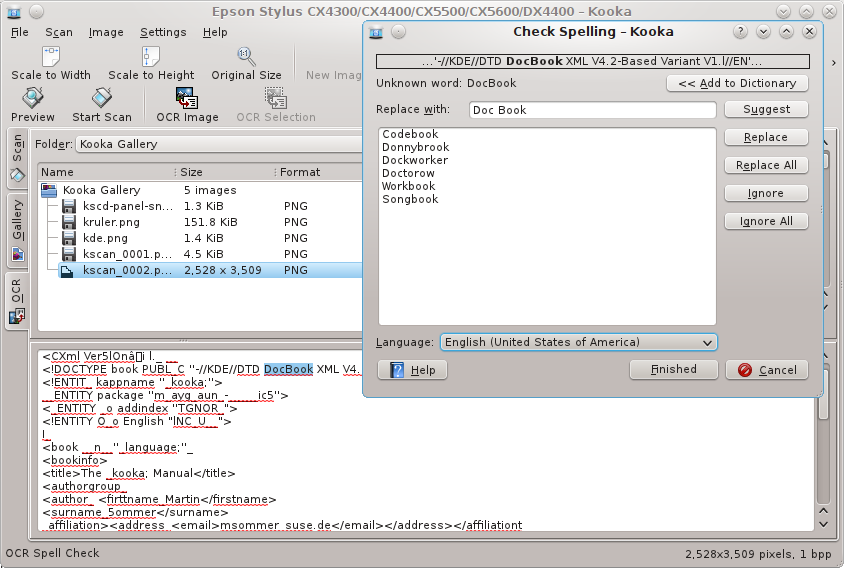
Task: Open the File menu
Action: click(x=20, y=32)
